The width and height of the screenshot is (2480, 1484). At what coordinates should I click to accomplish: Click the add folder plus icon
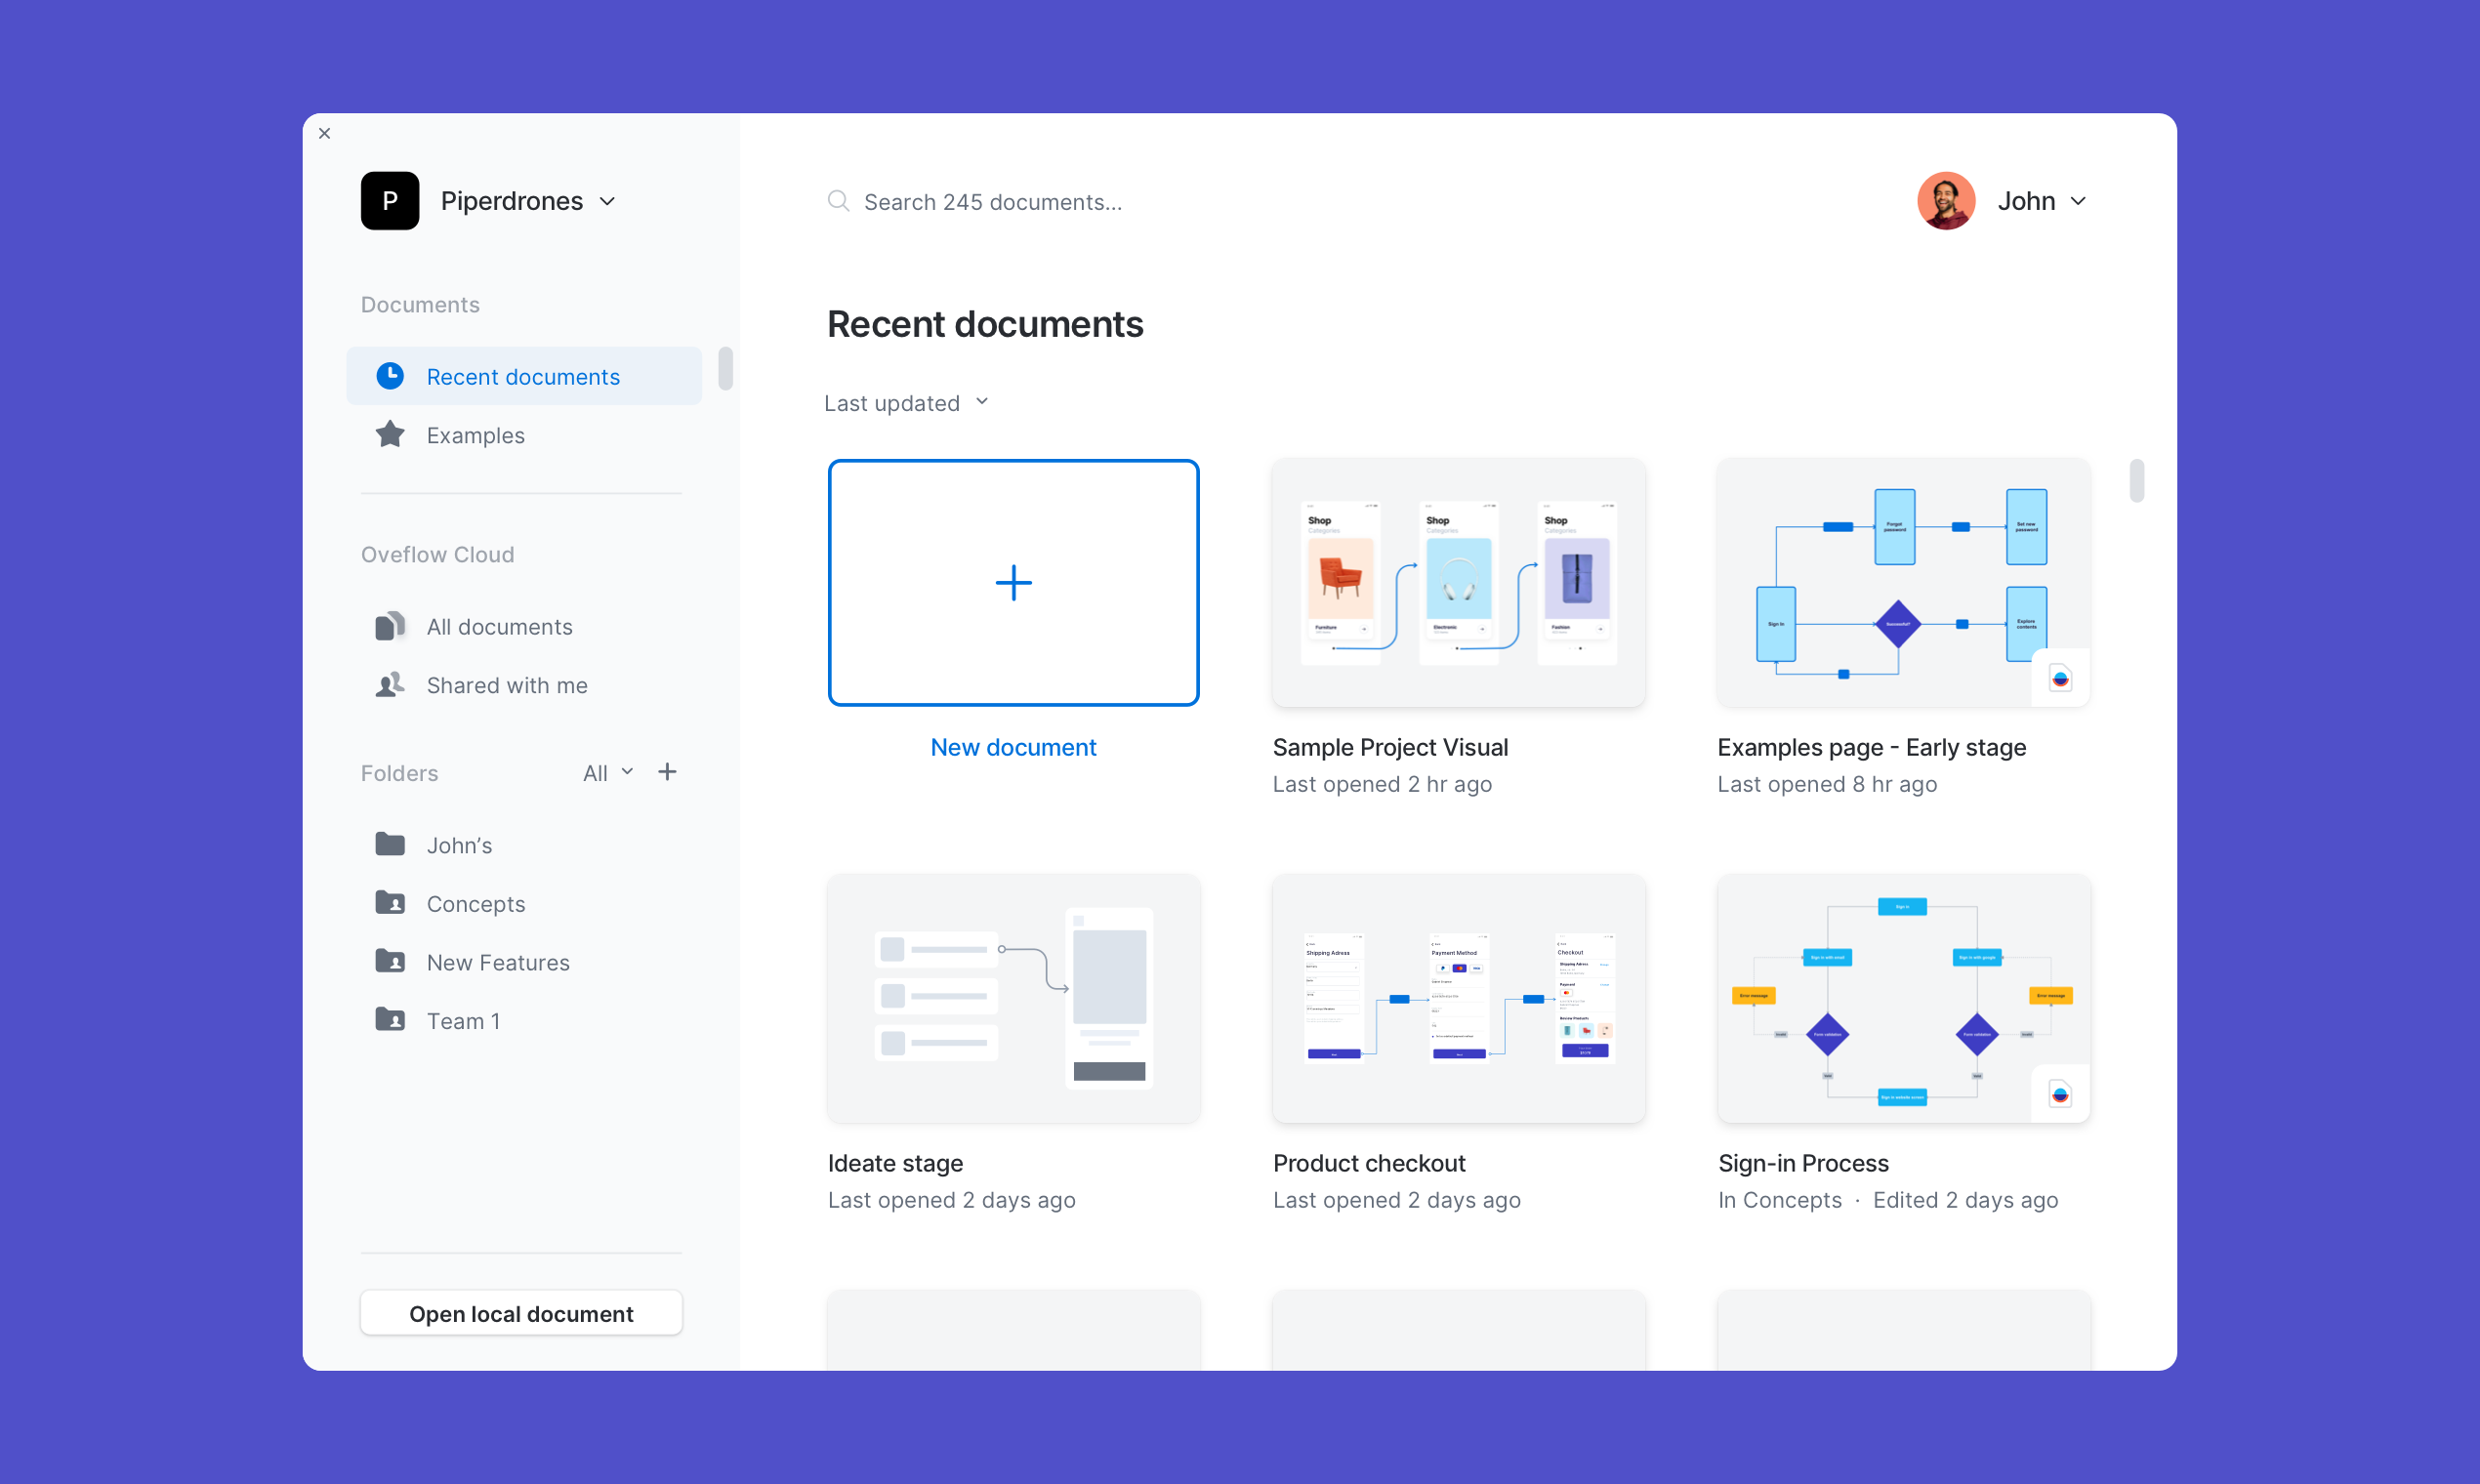tap(667, 772)
